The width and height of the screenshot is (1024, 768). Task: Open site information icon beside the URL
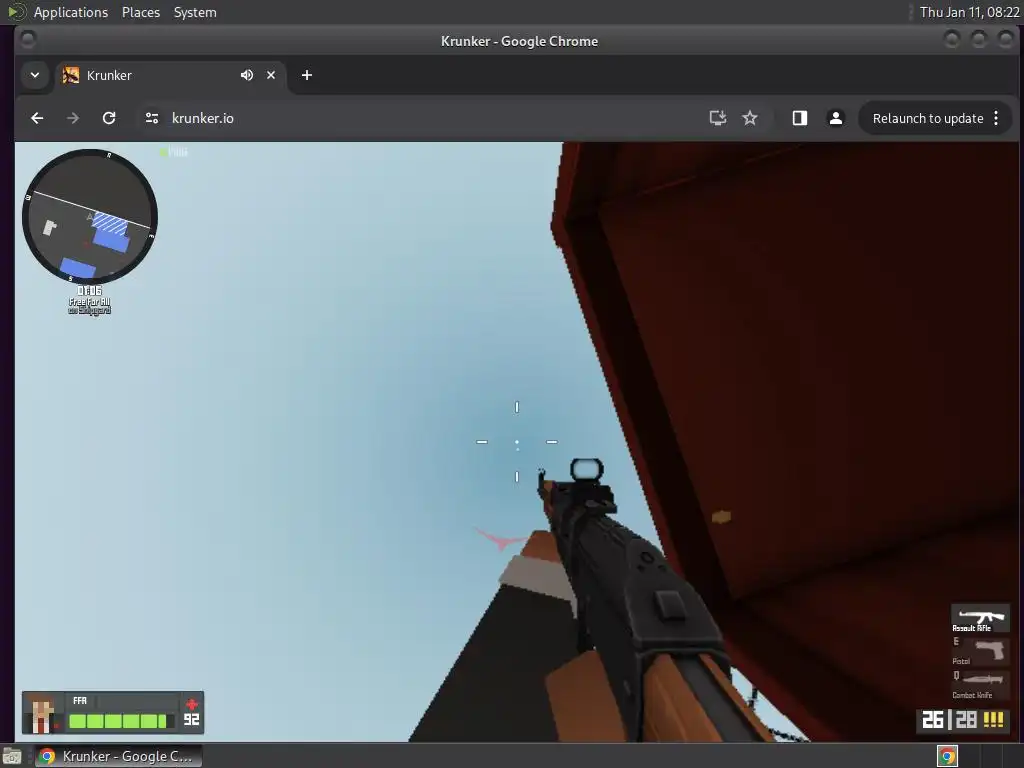click(152, 118)
